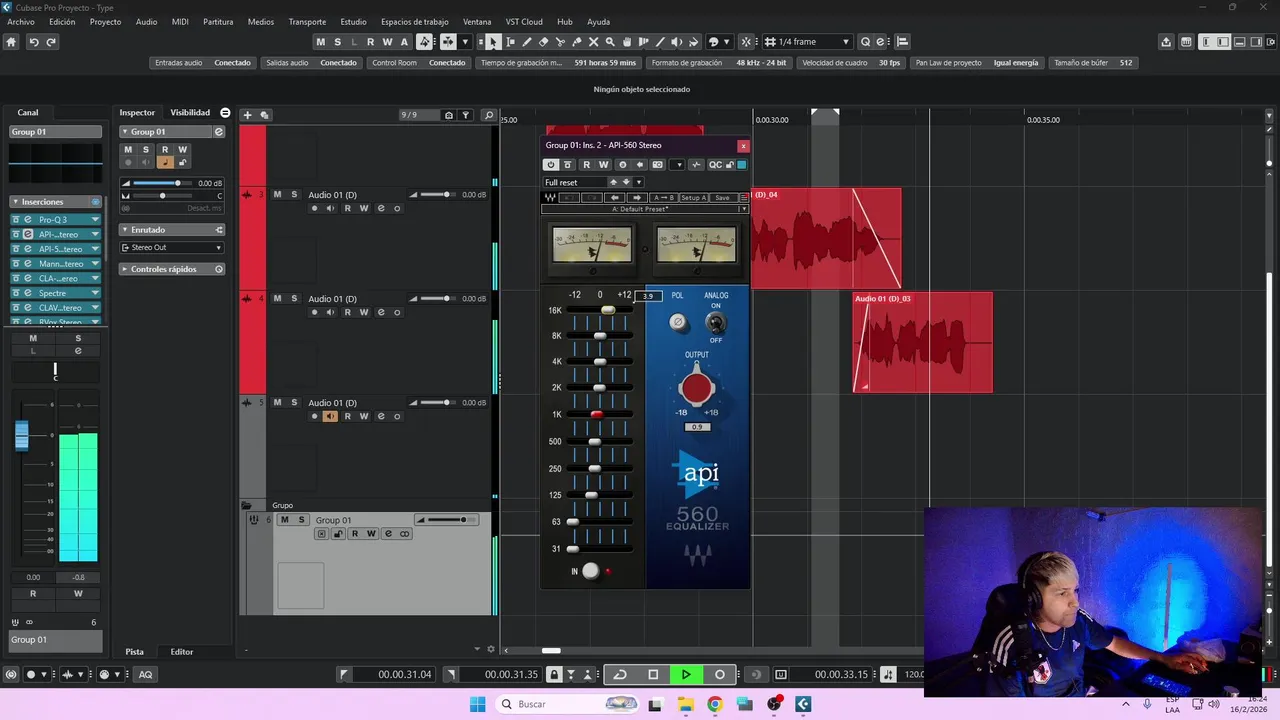Pick the Erase tool in toolbar
Viewport: 1280px width, 720px height.
[x=543, y=42]
